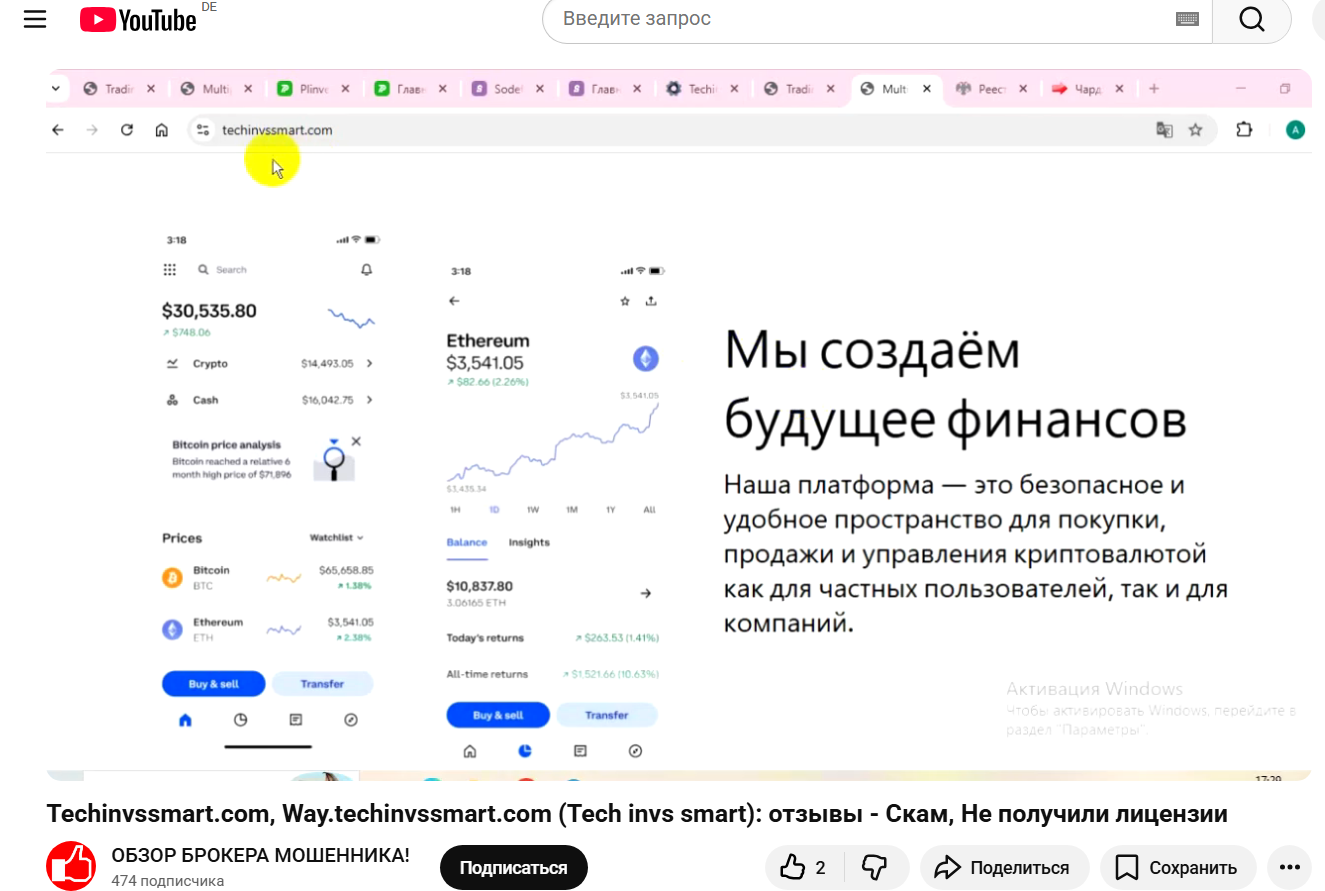Screen dimensions: 1325x891
Task: Select the 1H chart range
Action: (x=455, y=510)
